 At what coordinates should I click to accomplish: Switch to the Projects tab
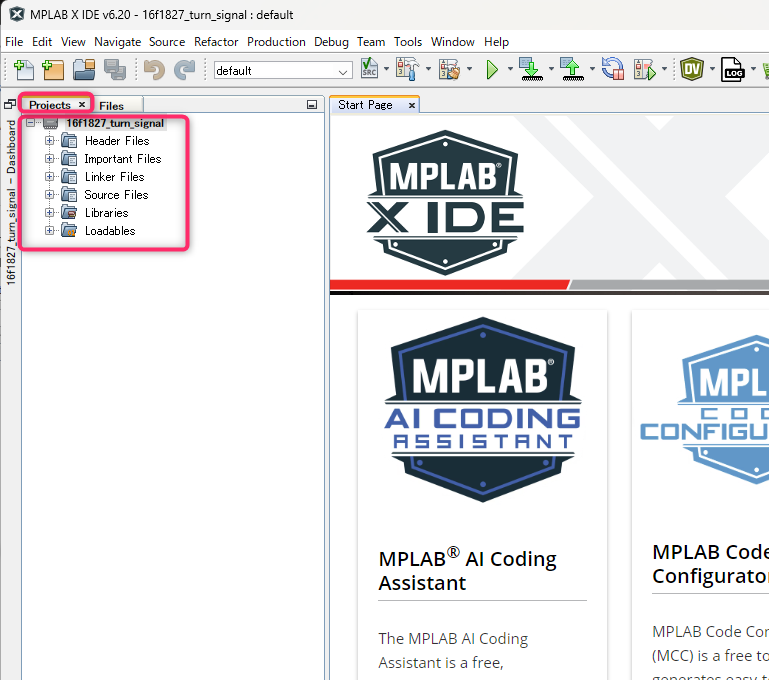pos(50,105)
